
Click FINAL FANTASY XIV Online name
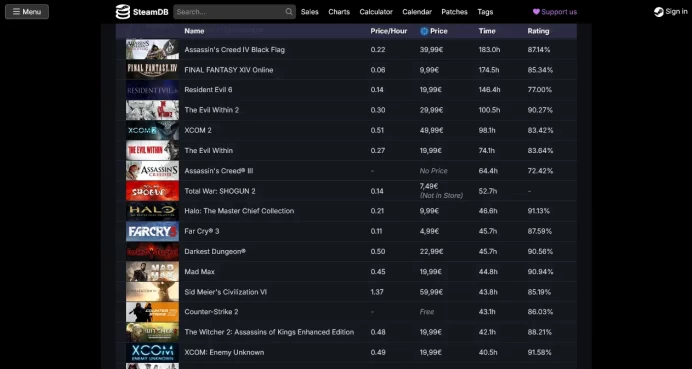click(229, 70)
